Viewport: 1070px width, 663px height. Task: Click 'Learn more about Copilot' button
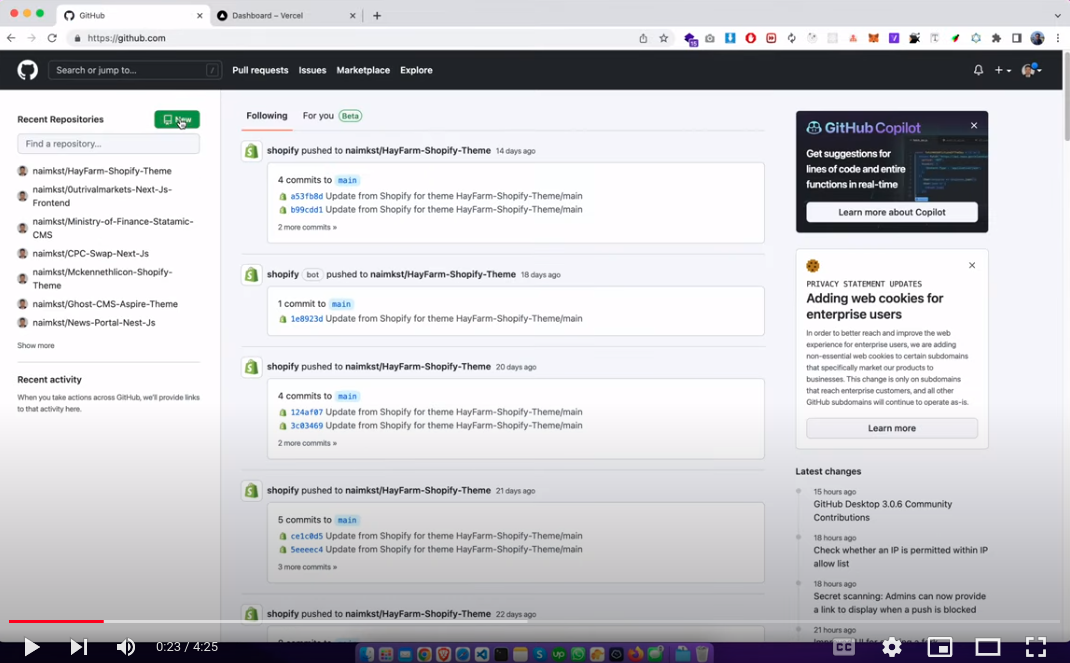(891, 212)
